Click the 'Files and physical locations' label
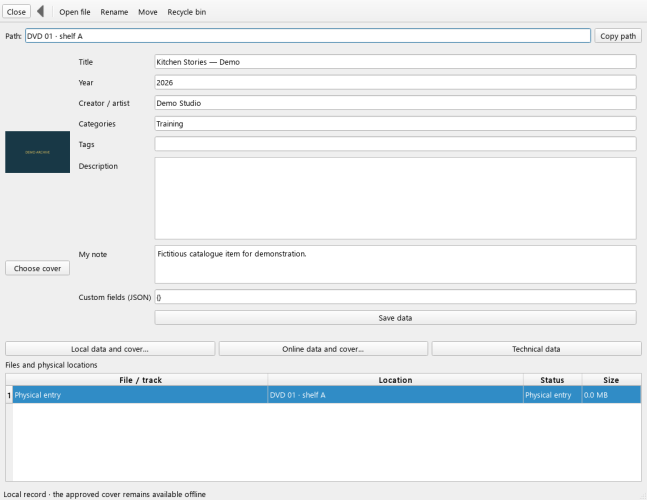The height and width of the screenshot is (500, 647). [51, 365]
